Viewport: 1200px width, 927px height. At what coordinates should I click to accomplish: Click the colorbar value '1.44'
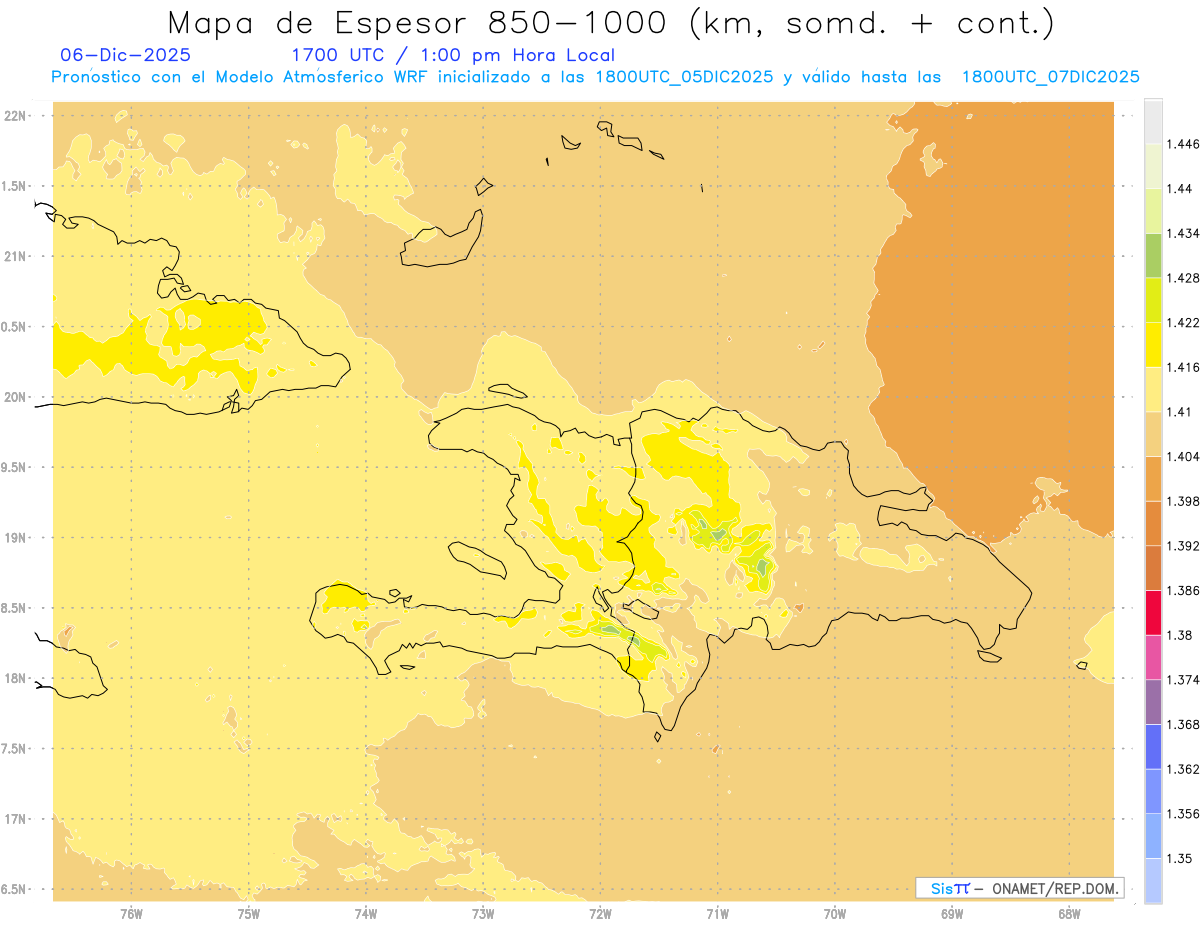tap(1181, 189)
